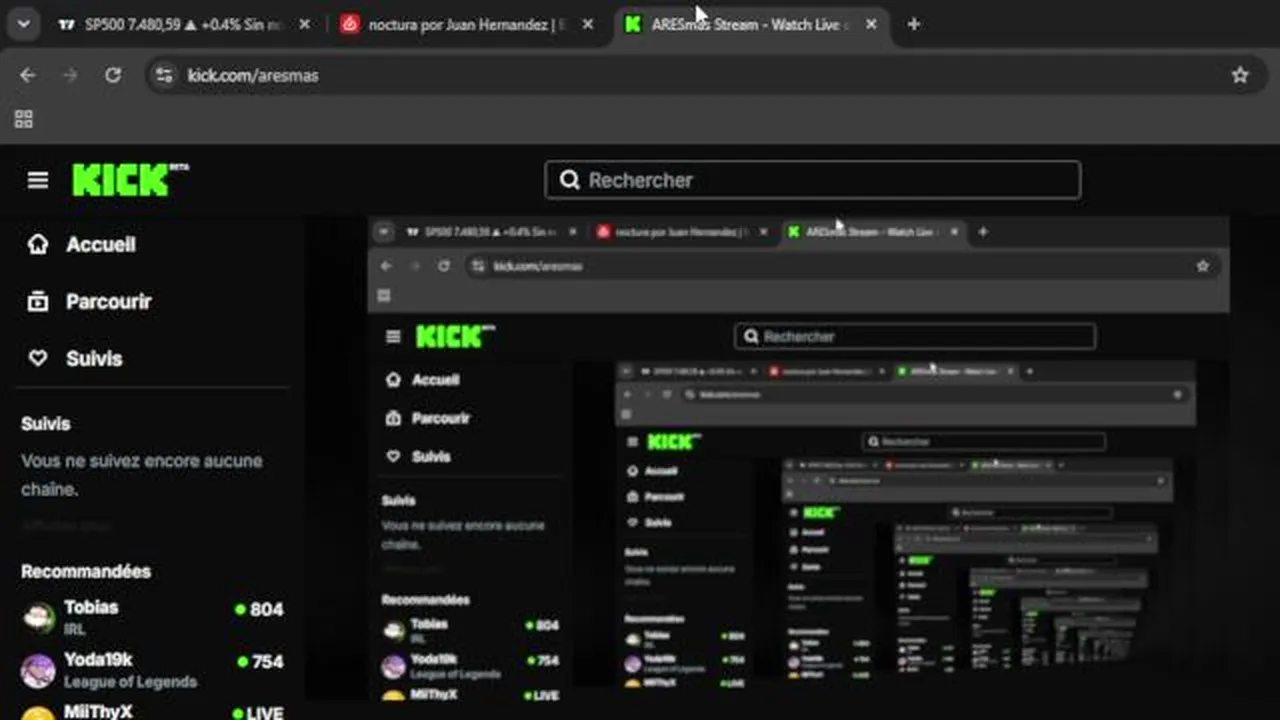Viewport: 1280px width, 720px height.
Task: Focus the Rechercher search field
Action: pos(813,180)
